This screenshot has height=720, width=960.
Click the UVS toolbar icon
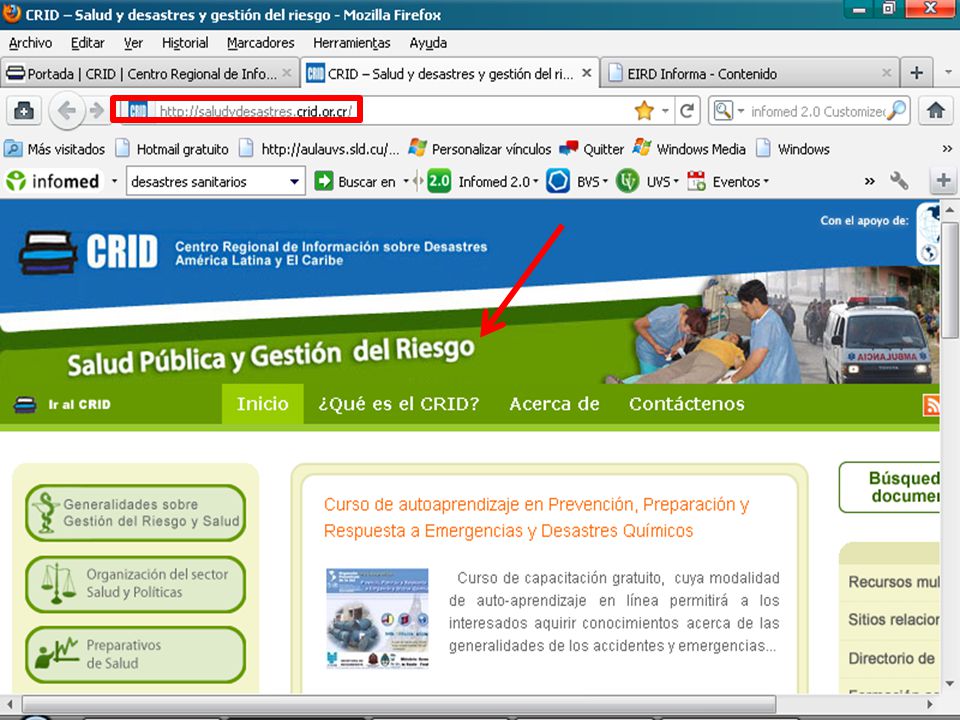click(x=627, y=181)
